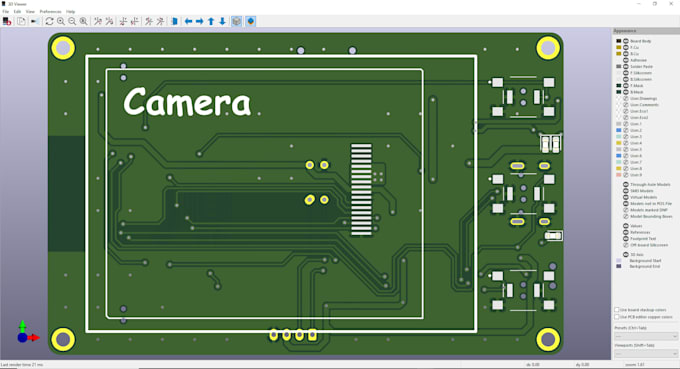Toggle visibility of B.Silkscreen layer
This screenshot has height=369, width=680.
626,79
